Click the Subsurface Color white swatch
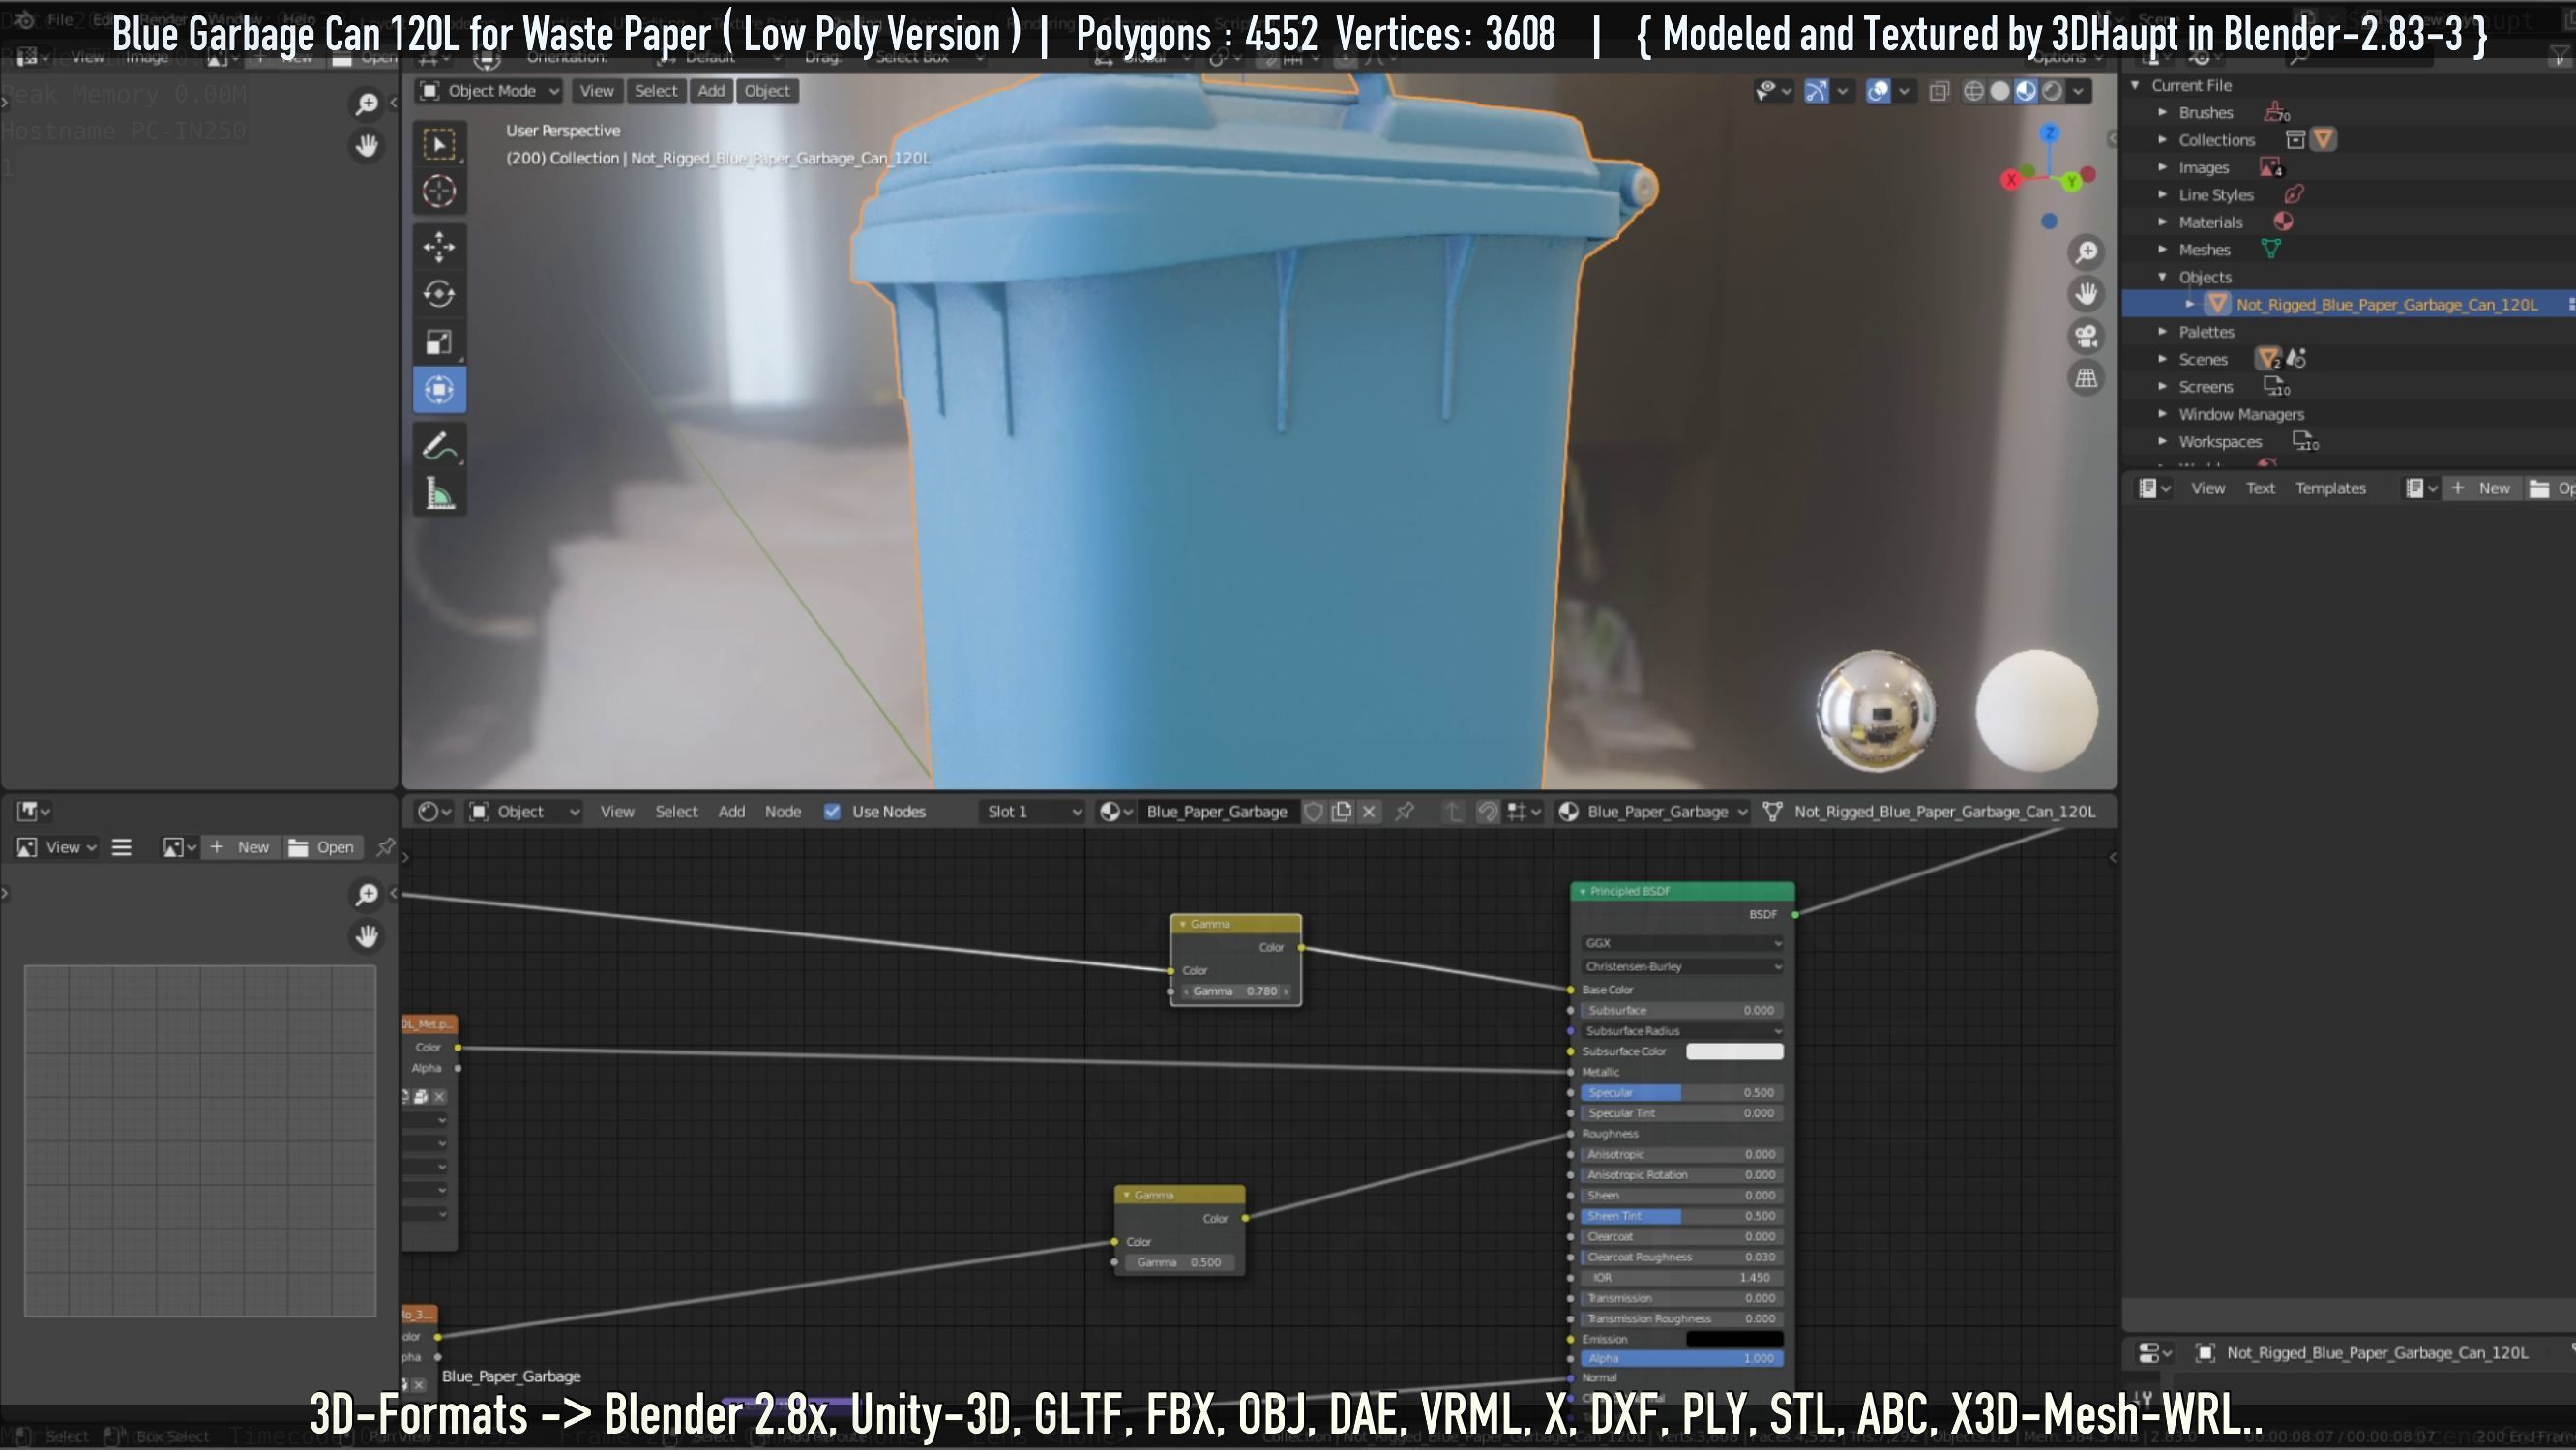 (x=1734, y=1051)
